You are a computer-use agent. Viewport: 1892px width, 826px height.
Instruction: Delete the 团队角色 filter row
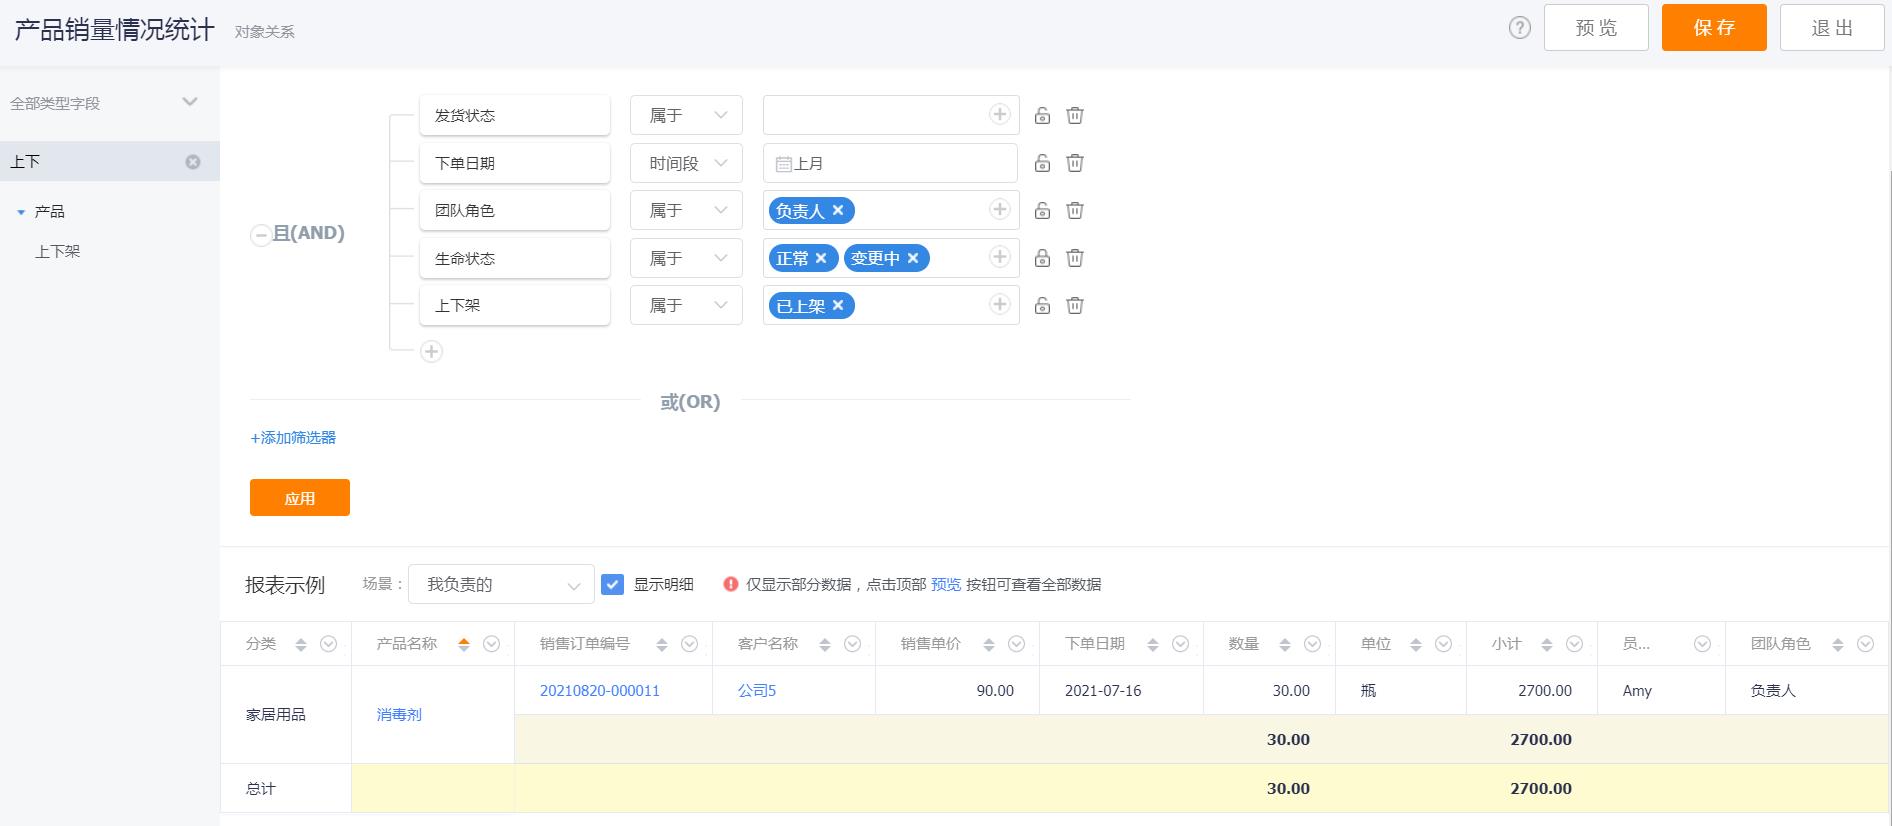point(1075,210)
